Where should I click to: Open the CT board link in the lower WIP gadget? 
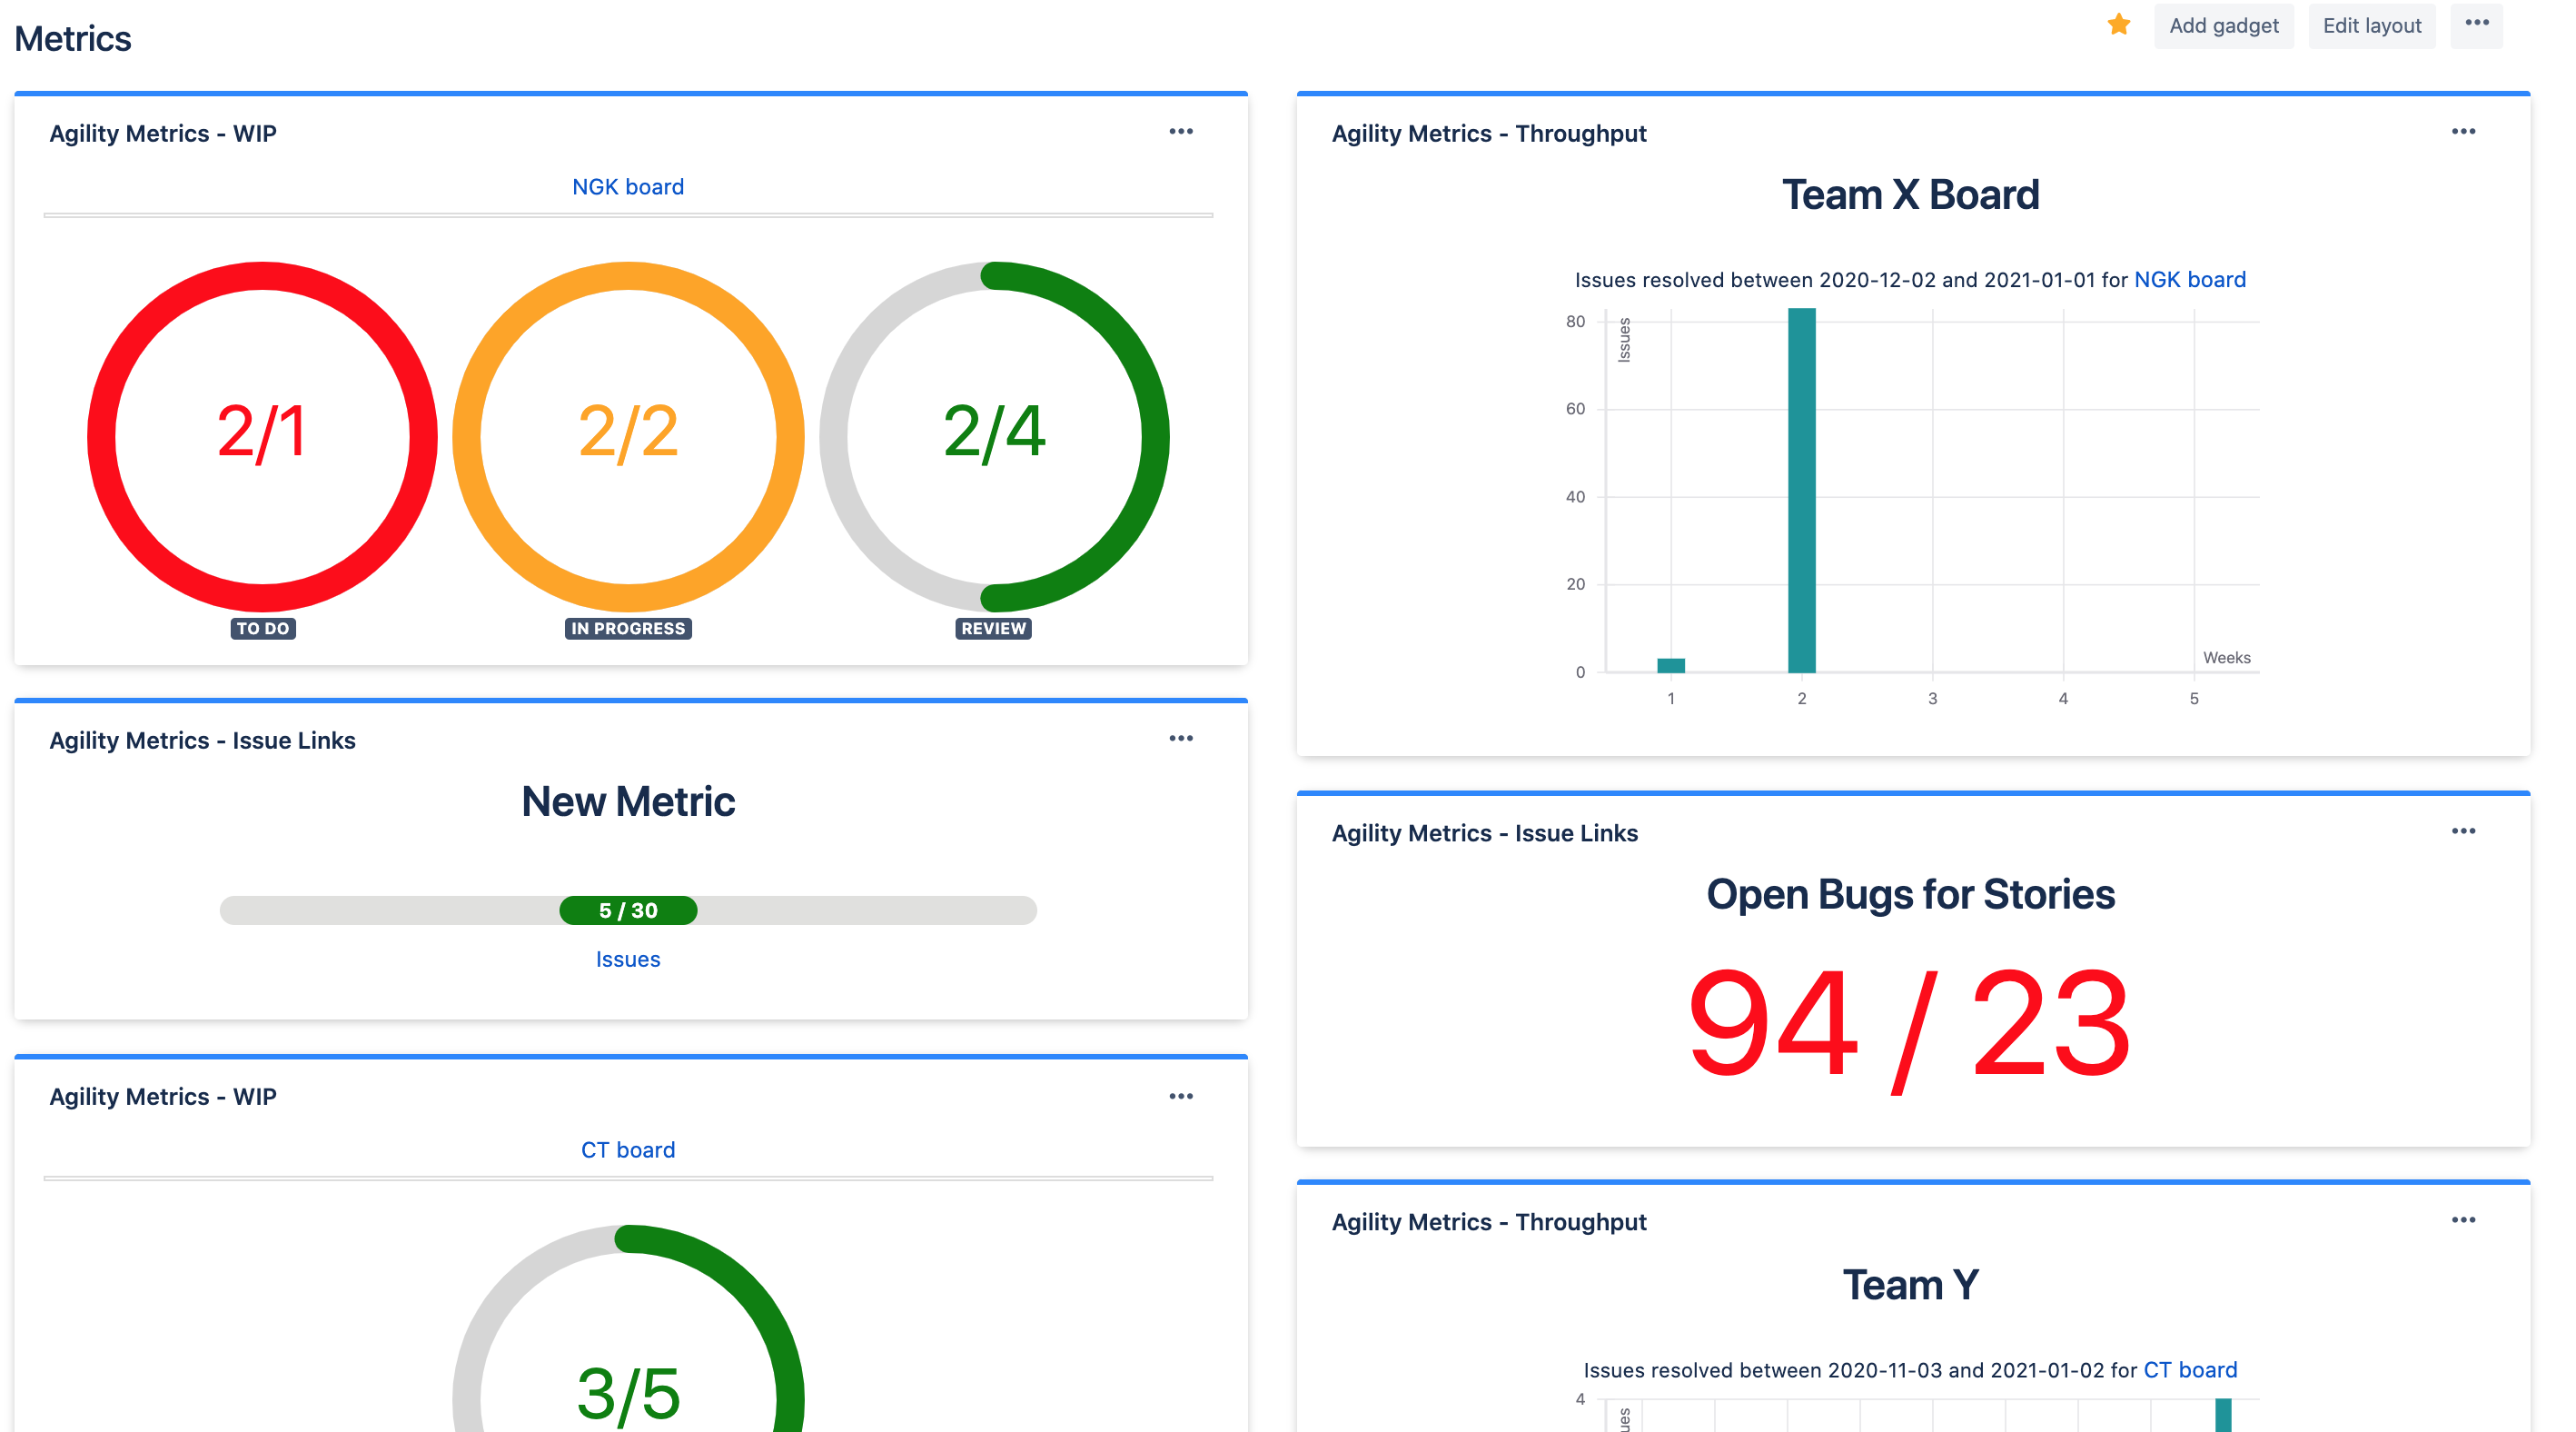627,1149
